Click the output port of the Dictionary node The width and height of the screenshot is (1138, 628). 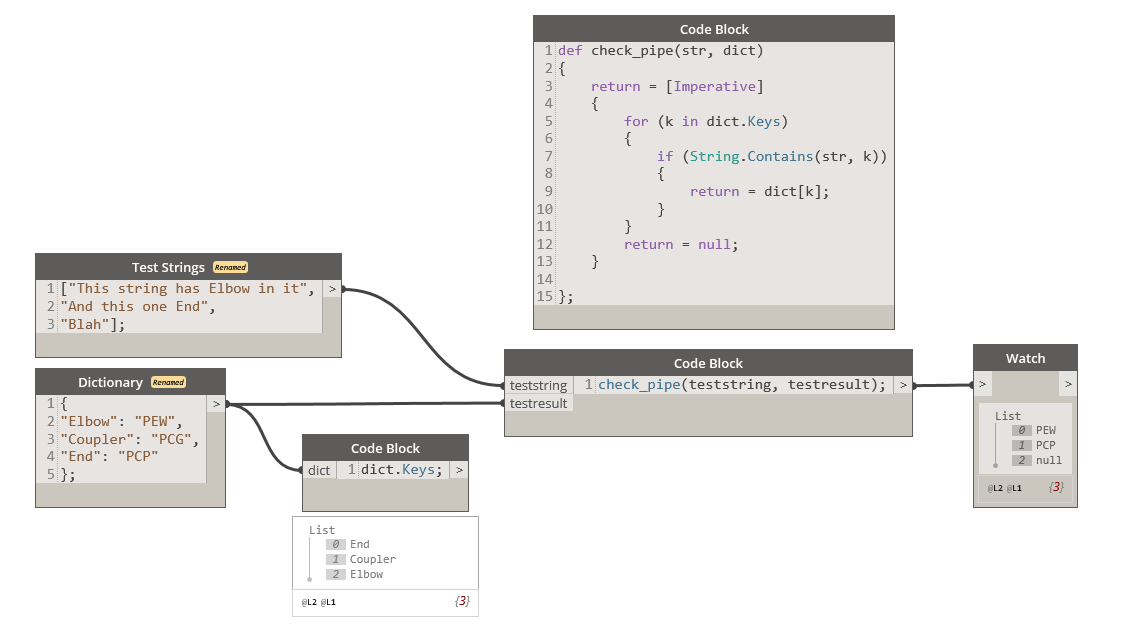click(216, 403)
